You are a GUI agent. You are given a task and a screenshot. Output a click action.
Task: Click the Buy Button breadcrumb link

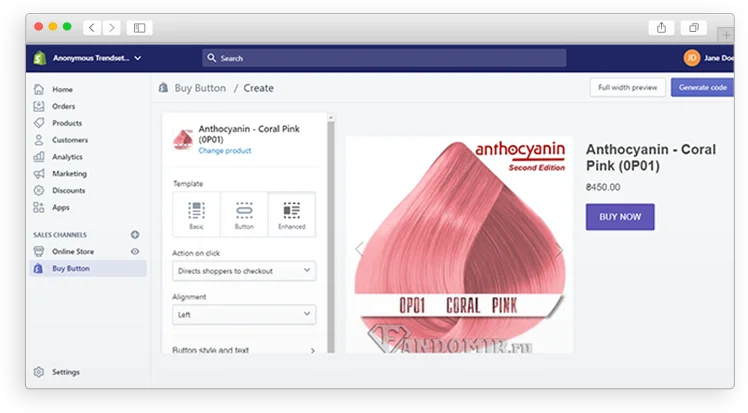(200, 88)
